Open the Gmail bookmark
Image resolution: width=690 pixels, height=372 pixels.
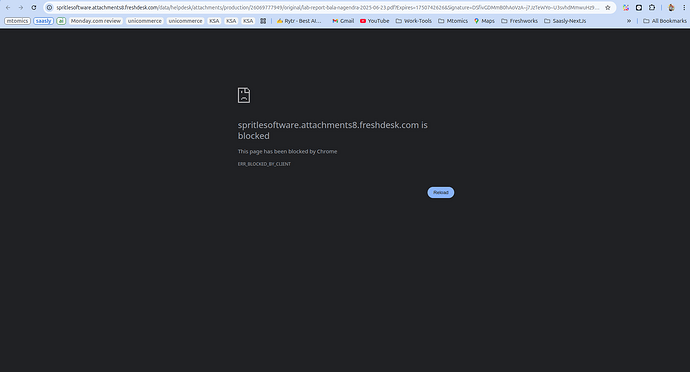[343, 21]
